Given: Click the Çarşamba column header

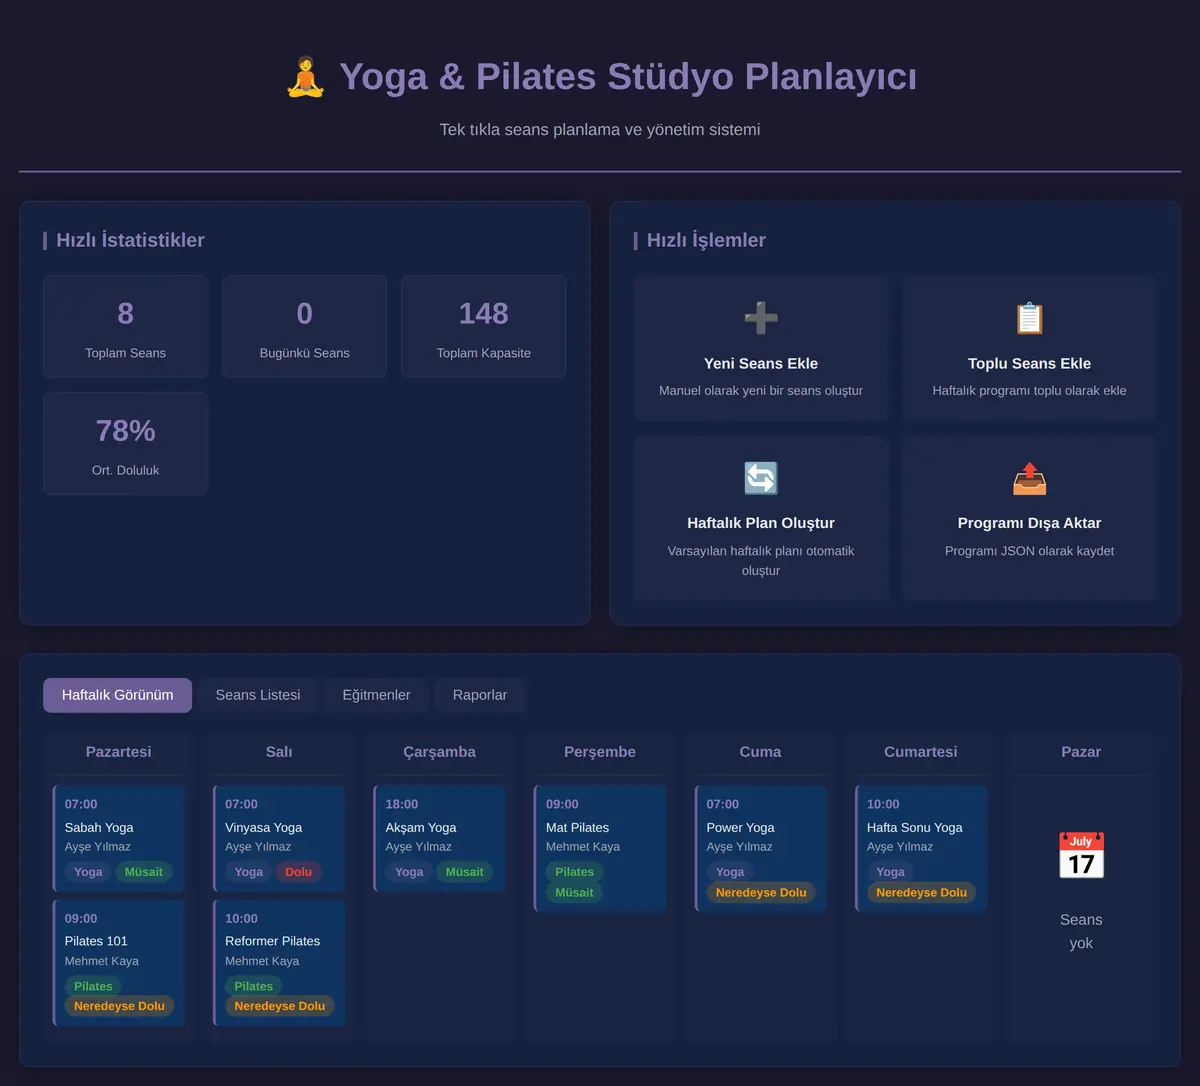Looking at the screenshot, I should coord(439,752).
